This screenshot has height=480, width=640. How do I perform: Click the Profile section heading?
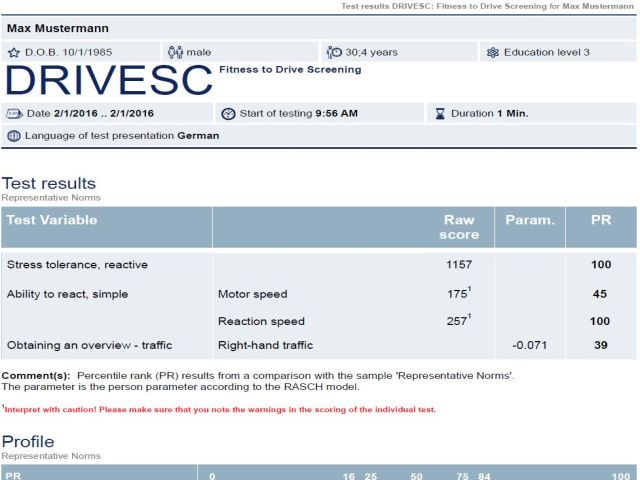coord(28,442)
